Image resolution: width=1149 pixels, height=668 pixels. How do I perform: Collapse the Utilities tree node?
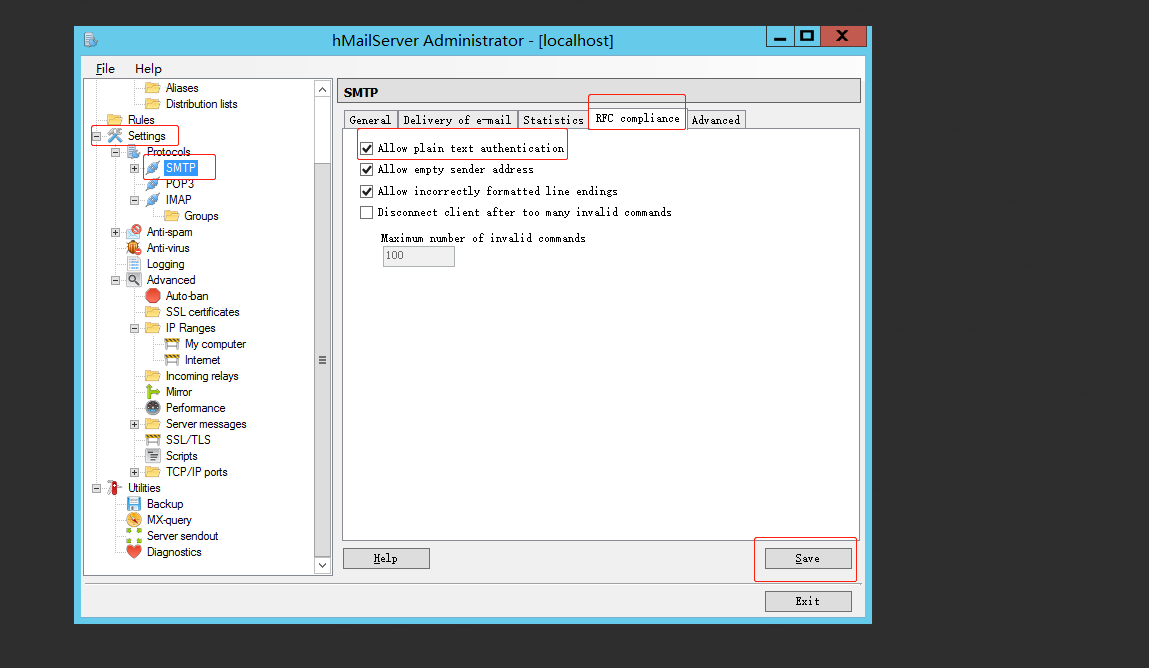(x=96, y=489)
